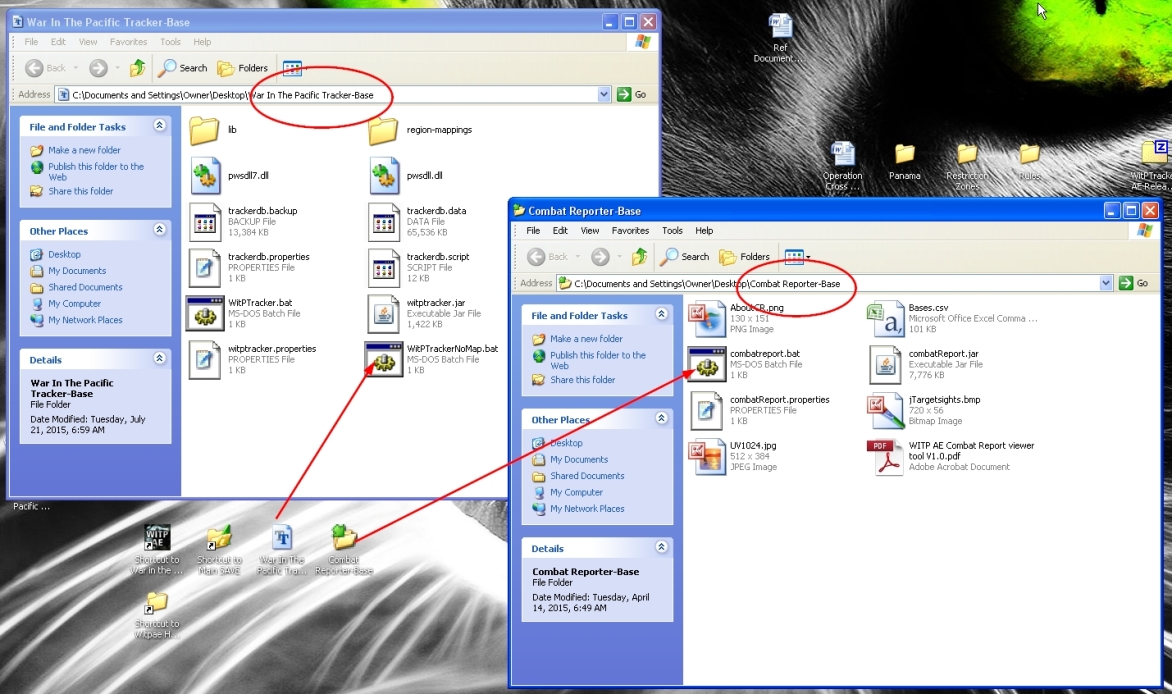Viewport: 1172px width, 694px height.
Task: Collapse Details panel in Tracker-Base window
Action: pos(159,358)
